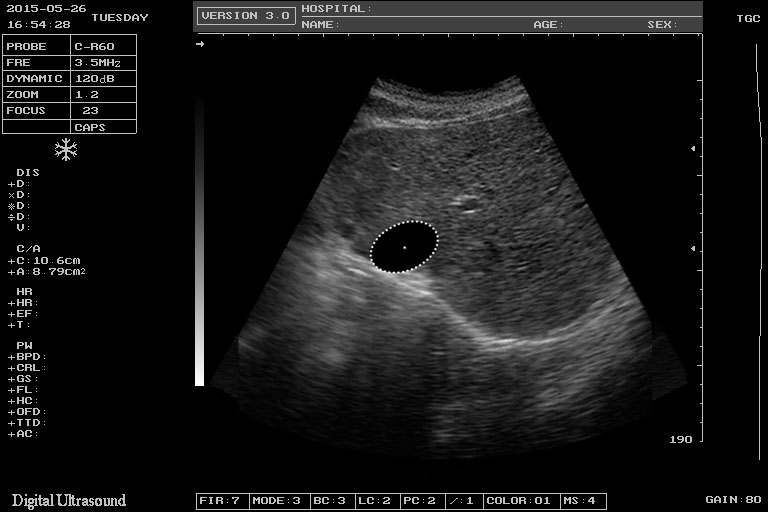Viewport: 768px width, 512px height.
Task: Select the ellipse measurement center dot
Action: (404, 246)
